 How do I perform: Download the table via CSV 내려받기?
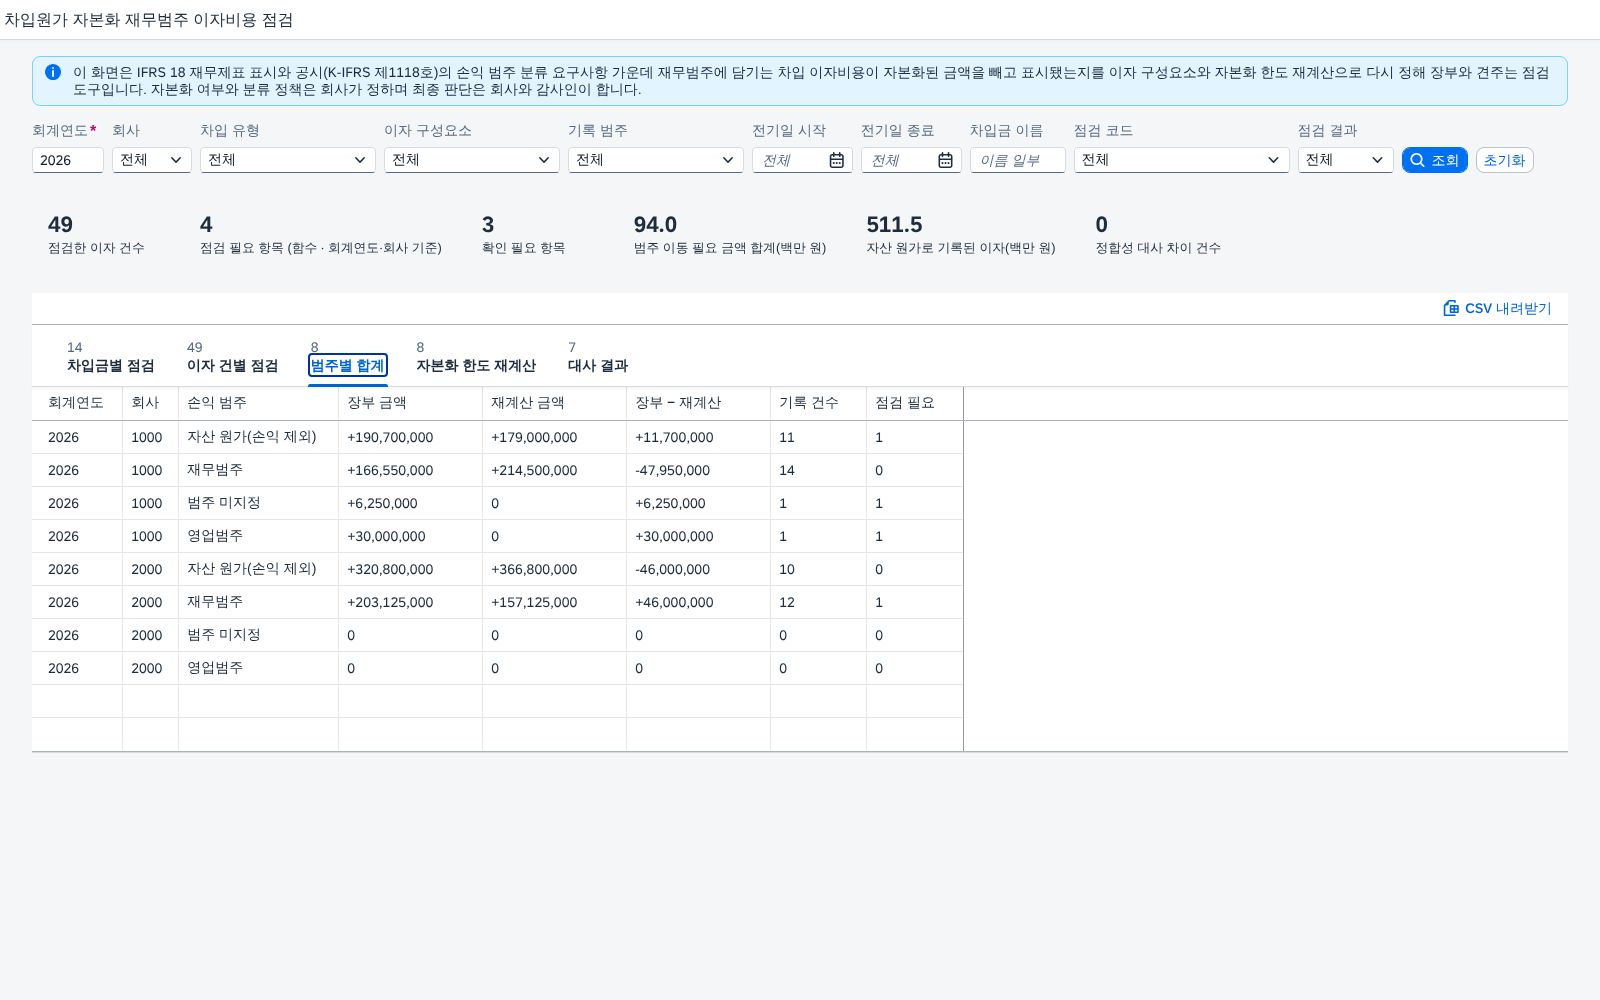pos(1497,308)
